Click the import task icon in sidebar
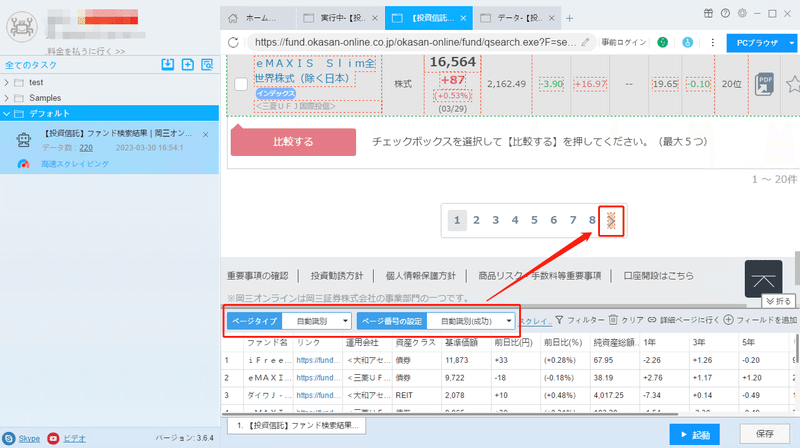800x448 pixels. [167, 64]
